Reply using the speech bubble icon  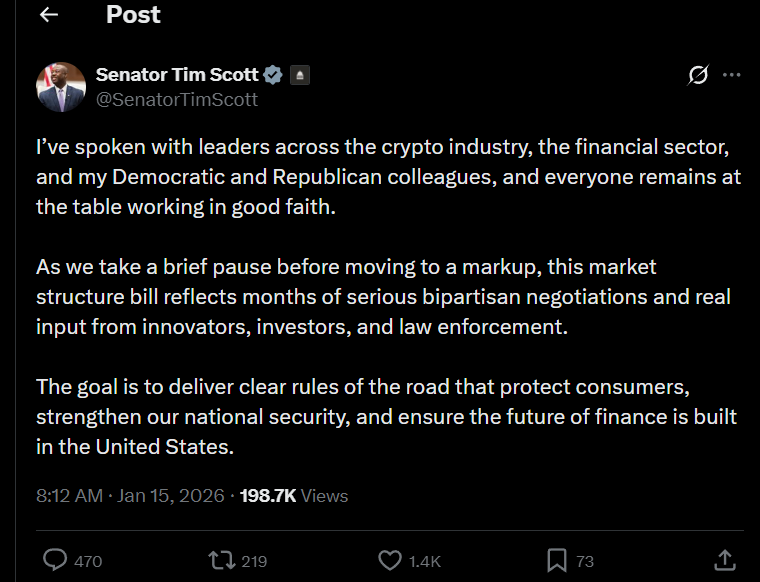click(x=56, y=560)
